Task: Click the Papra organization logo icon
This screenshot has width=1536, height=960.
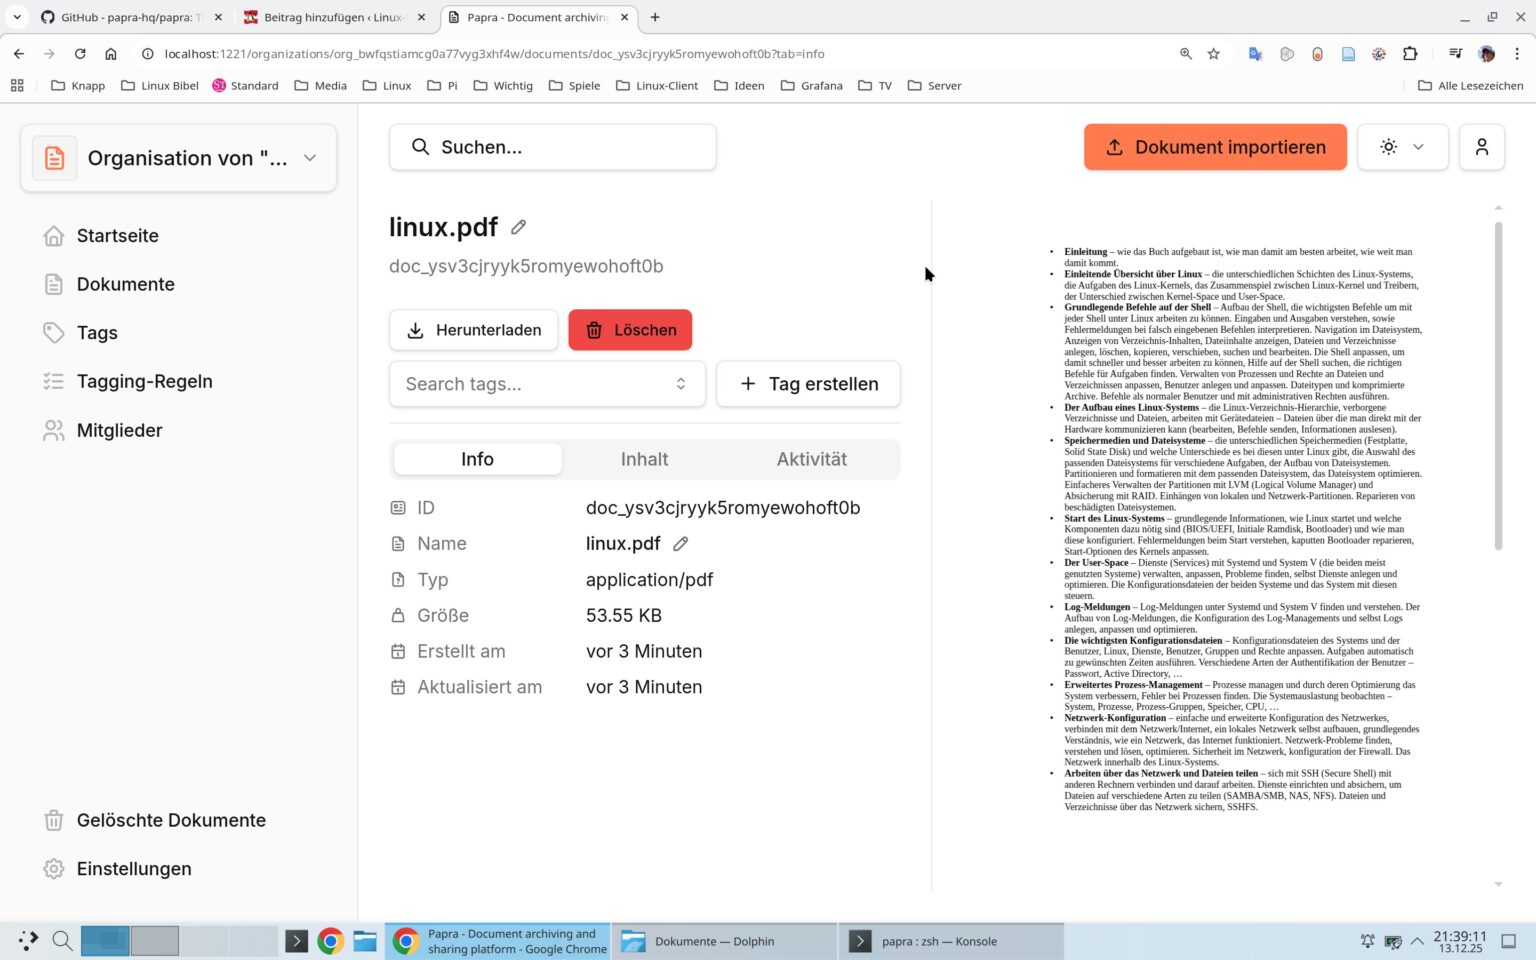Action: (x=54, y=157)
